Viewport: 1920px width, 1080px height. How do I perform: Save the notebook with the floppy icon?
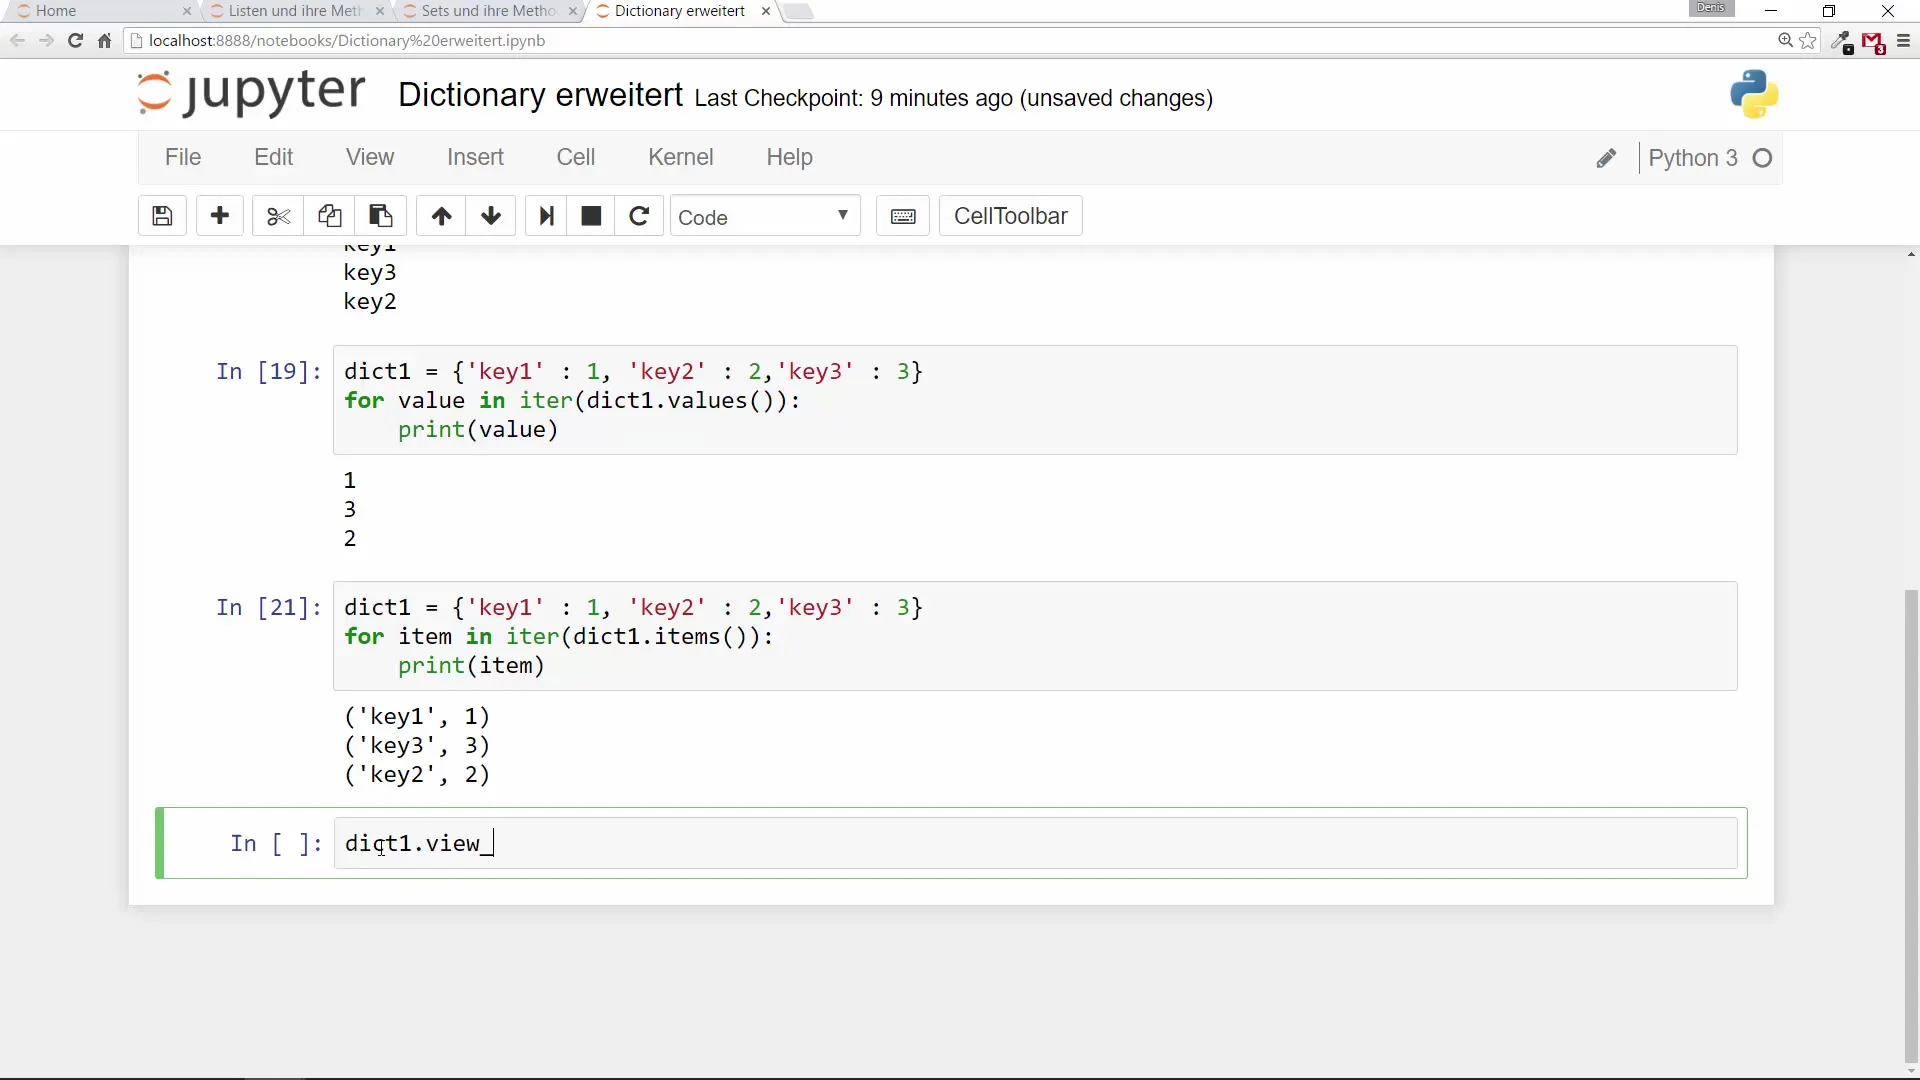tap(162, 216)
